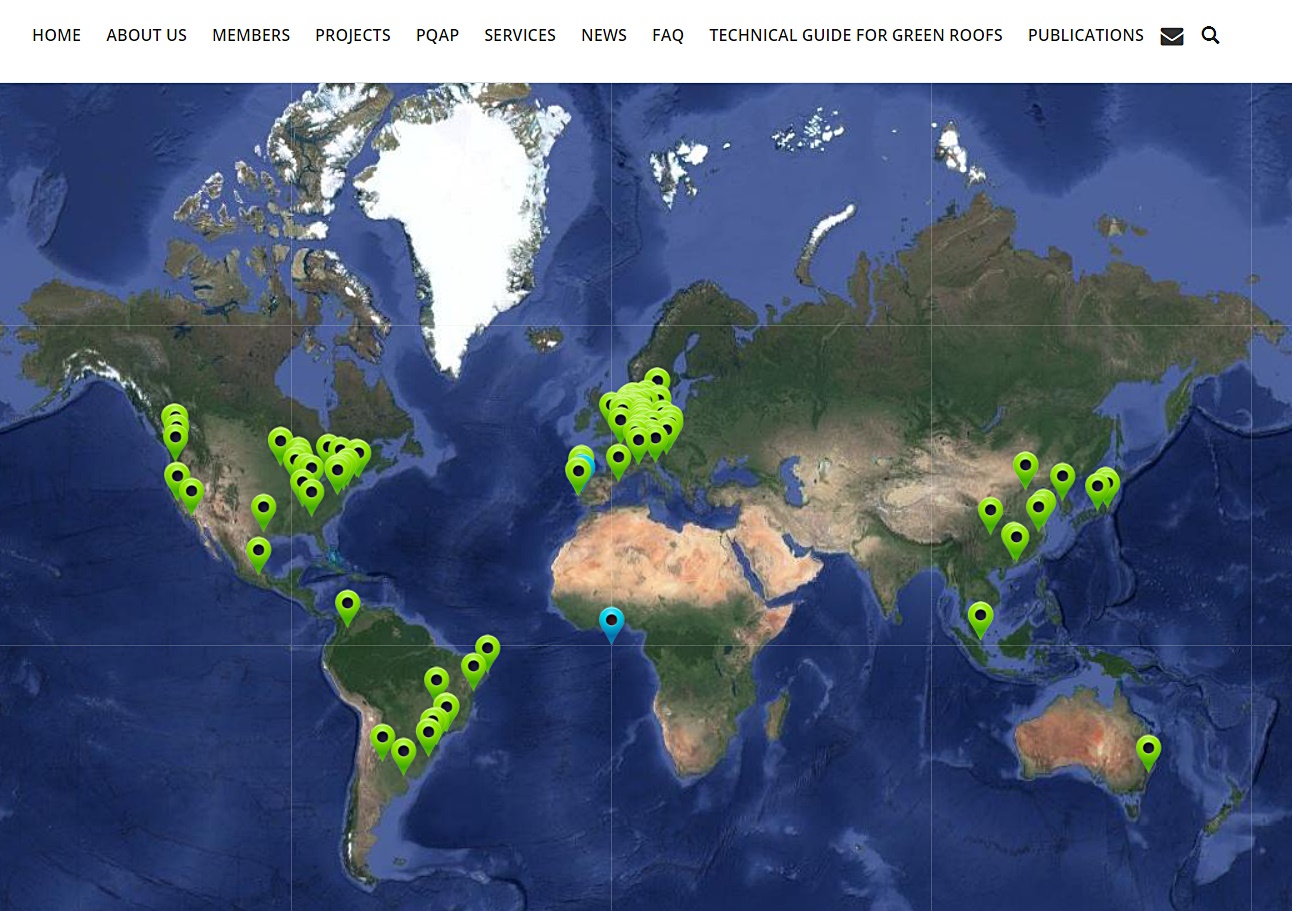Select the green pin near Beijing

coord(1025,466)
